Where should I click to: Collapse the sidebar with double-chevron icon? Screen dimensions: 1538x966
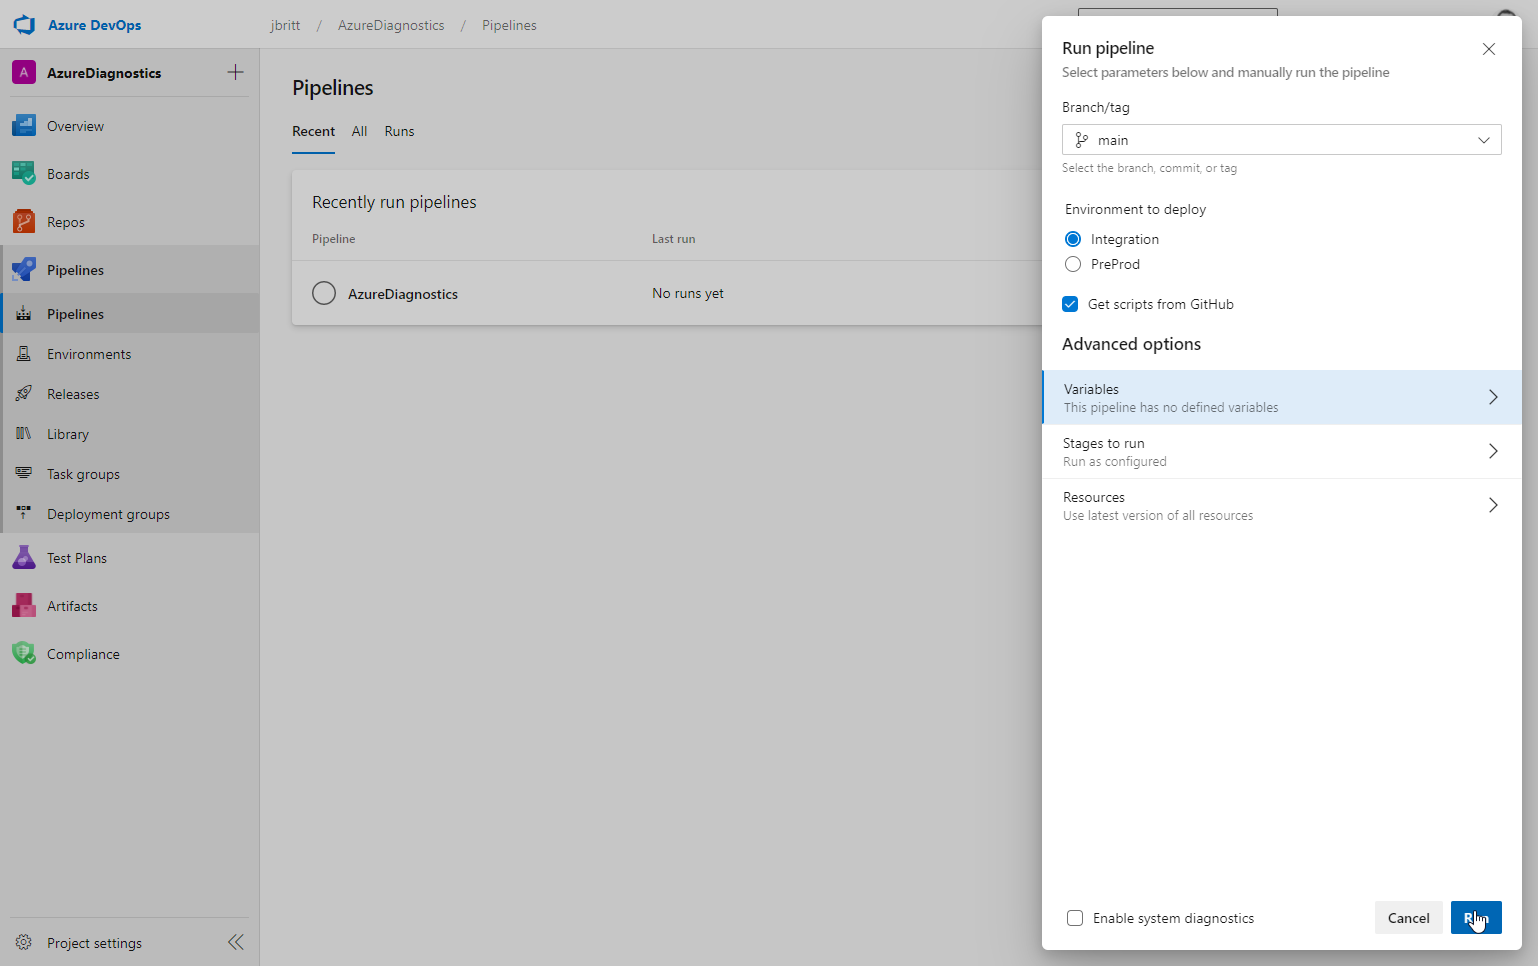pos(236,942)
